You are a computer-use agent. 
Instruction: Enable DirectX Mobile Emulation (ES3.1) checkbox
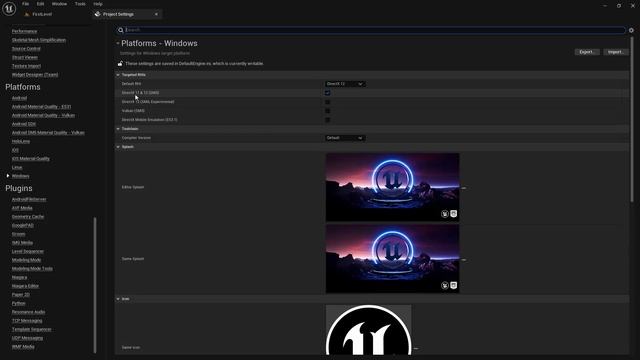click(x=327, y=120)
